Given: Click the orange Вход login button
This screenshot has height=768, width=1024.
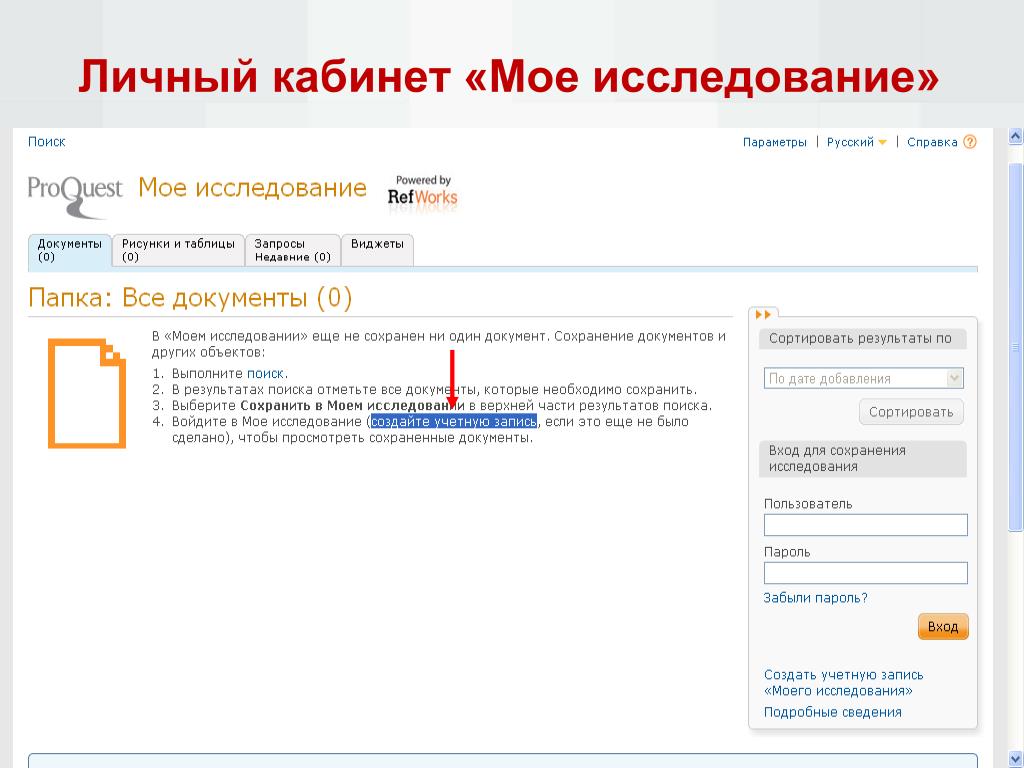Looking at the screenshot, I should pos(943,627).
